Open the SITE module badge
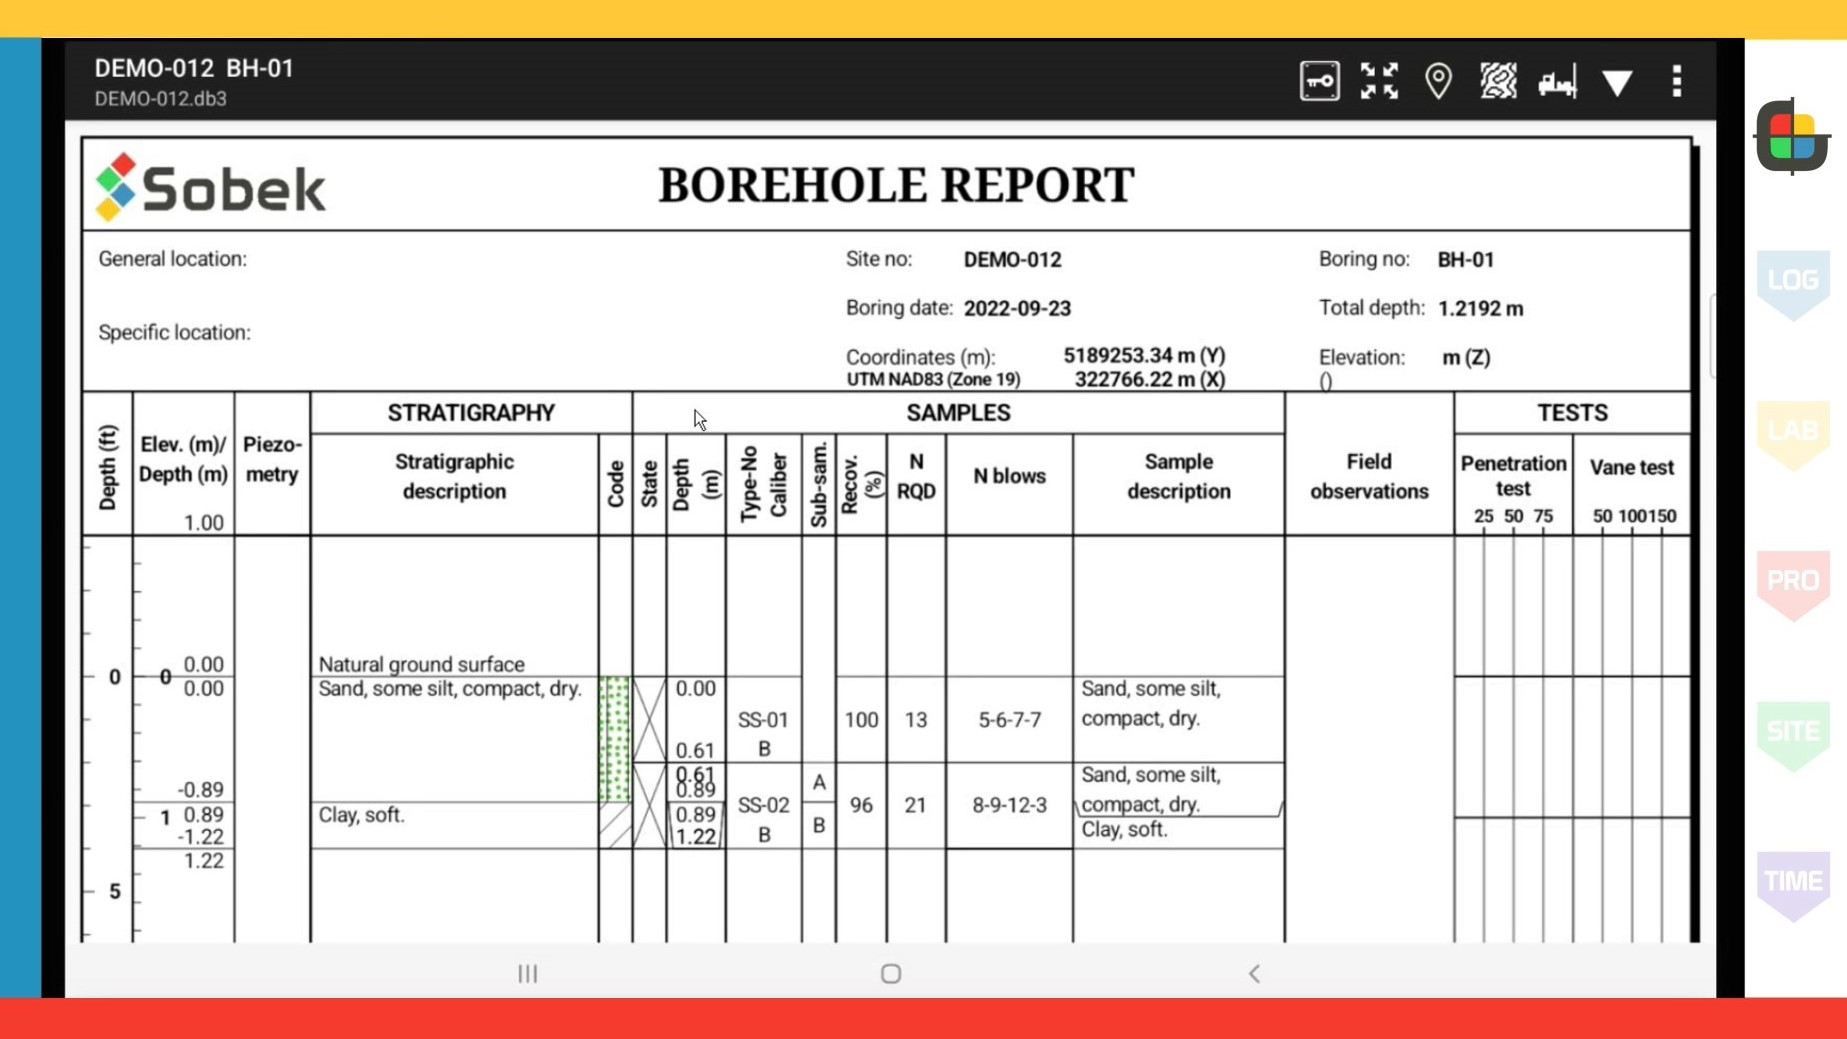The width and height of the screenshot is (1847, 1039). (x=1793, y=734)
